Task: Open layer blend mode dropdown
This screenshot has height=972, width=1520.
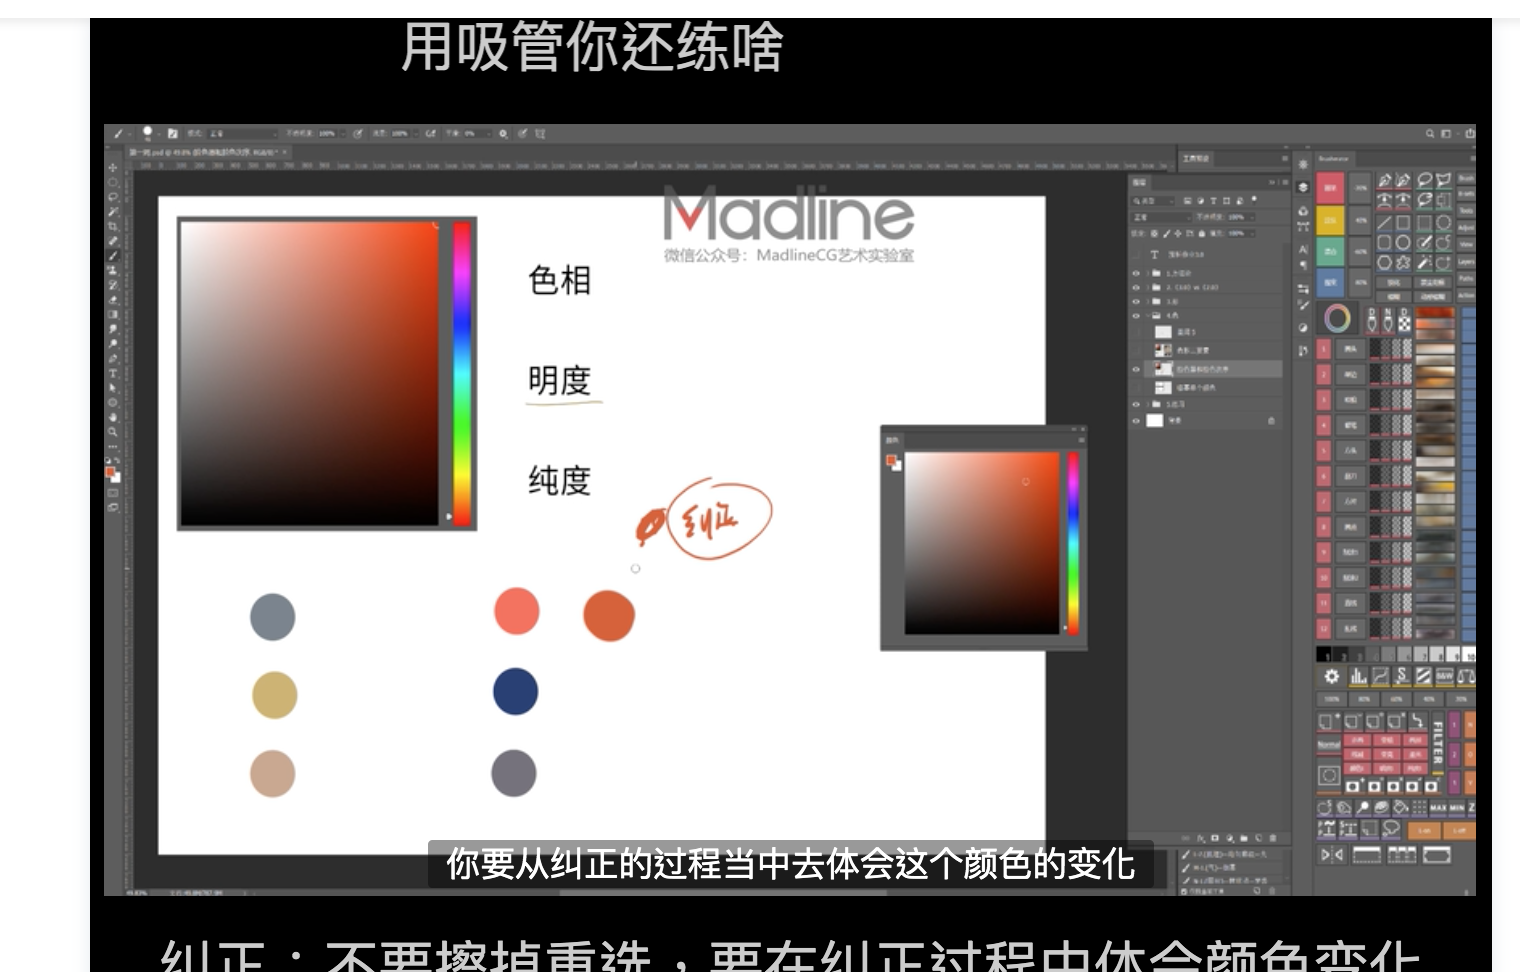Action: tap(1161, 217)
